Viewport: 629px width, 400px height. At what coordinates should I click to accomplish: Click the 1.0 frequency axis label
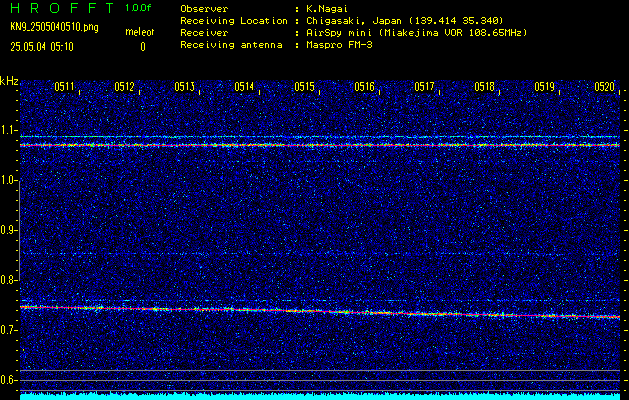coord(8,180)
